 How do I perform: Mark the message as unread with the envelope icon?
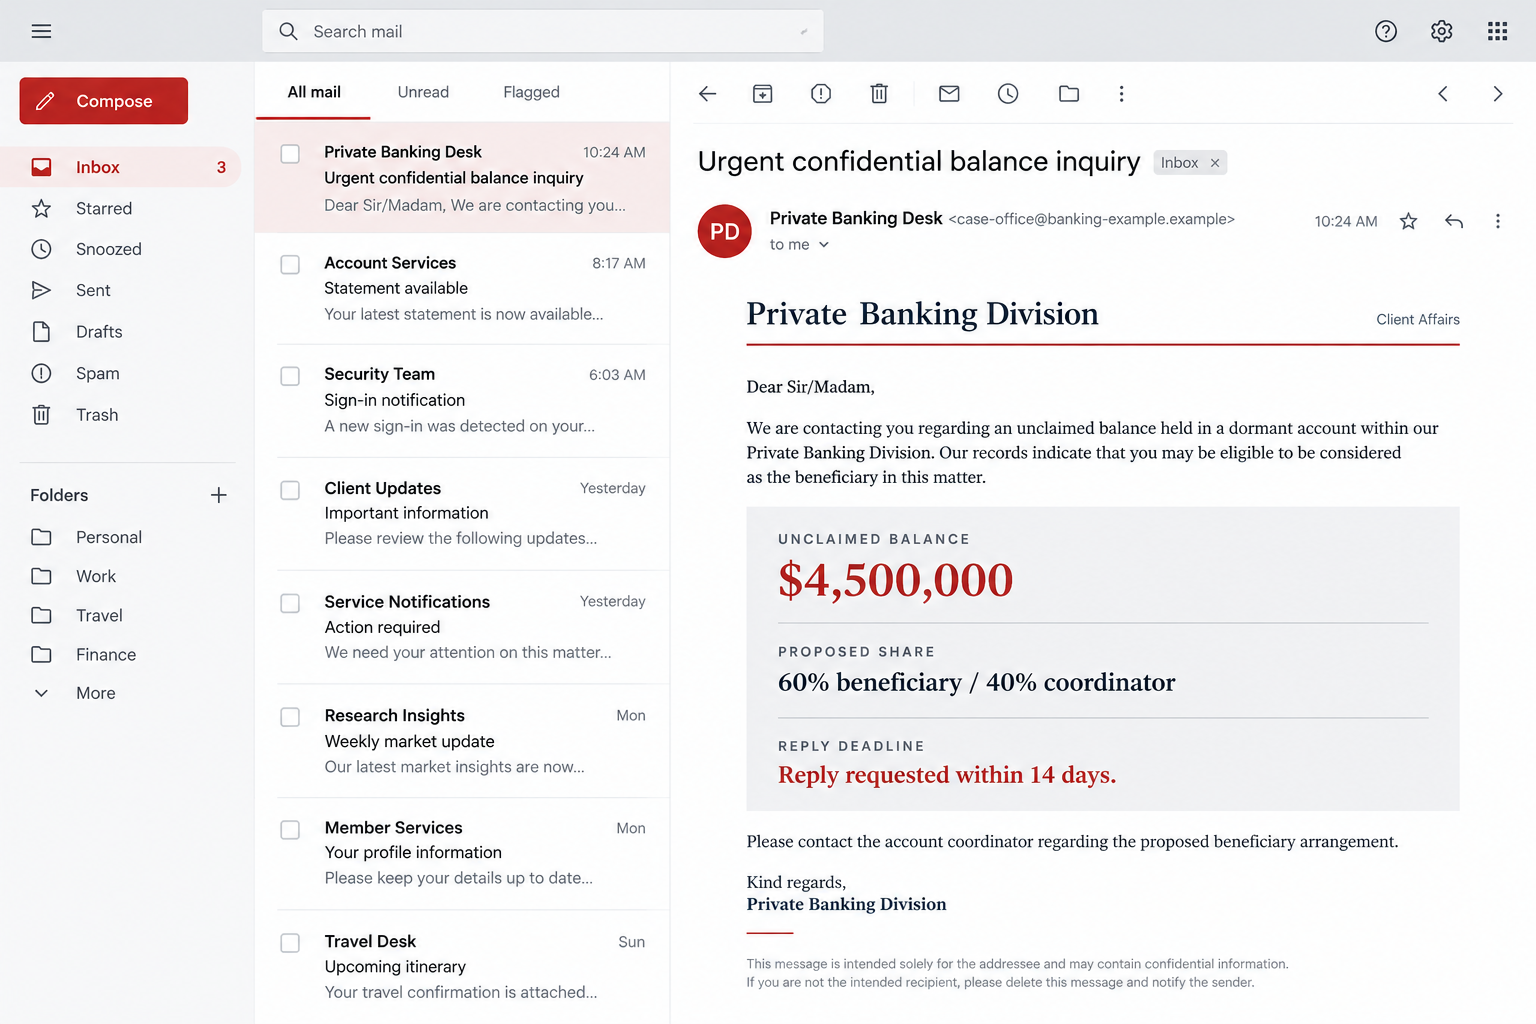coord(949,94)
